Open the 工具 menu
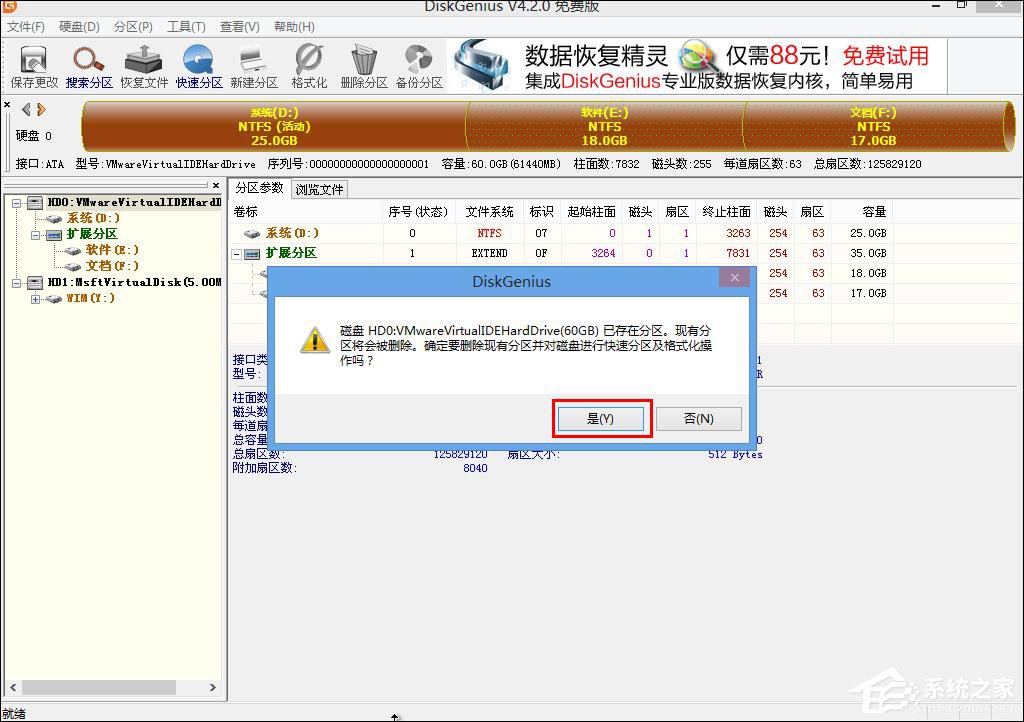 point(184,27)
